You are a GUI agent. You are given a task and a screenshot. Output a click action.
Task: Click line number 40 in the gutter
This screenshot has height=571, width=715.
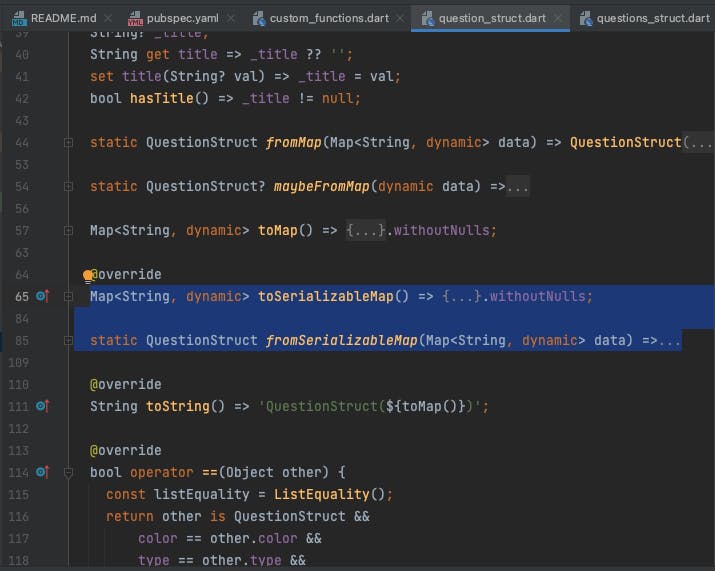pos(22,55)
